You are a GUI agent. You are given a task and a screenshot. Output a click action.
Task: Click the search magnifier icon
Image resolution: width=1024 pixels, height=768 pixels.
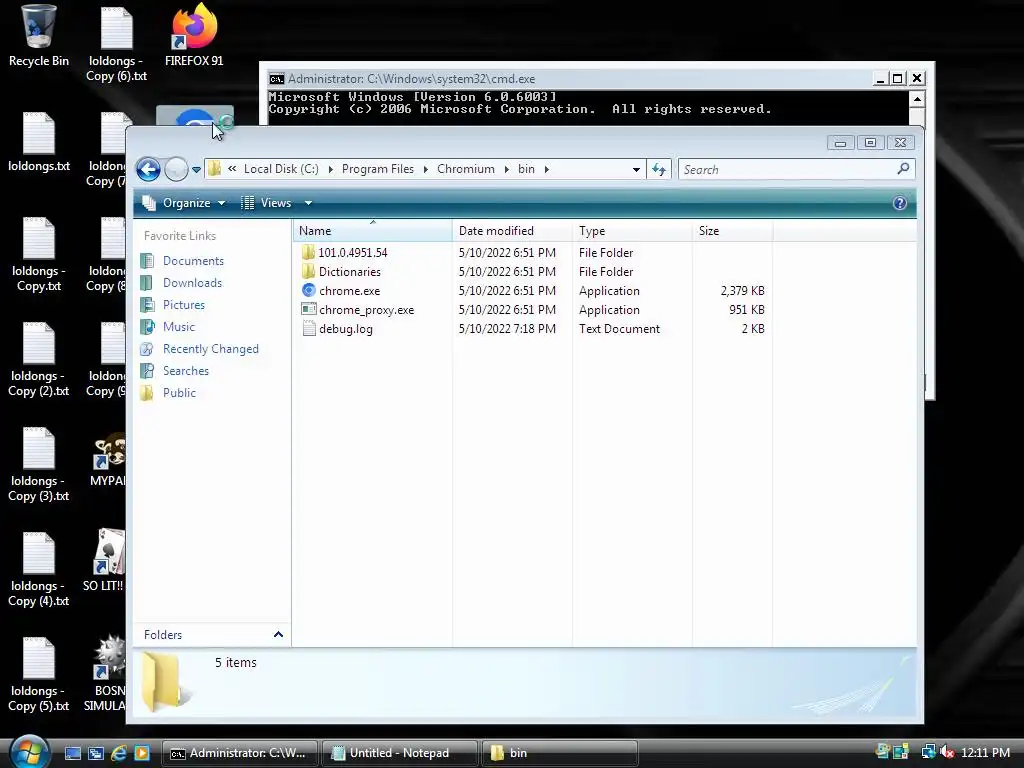(x=903, y=169)
